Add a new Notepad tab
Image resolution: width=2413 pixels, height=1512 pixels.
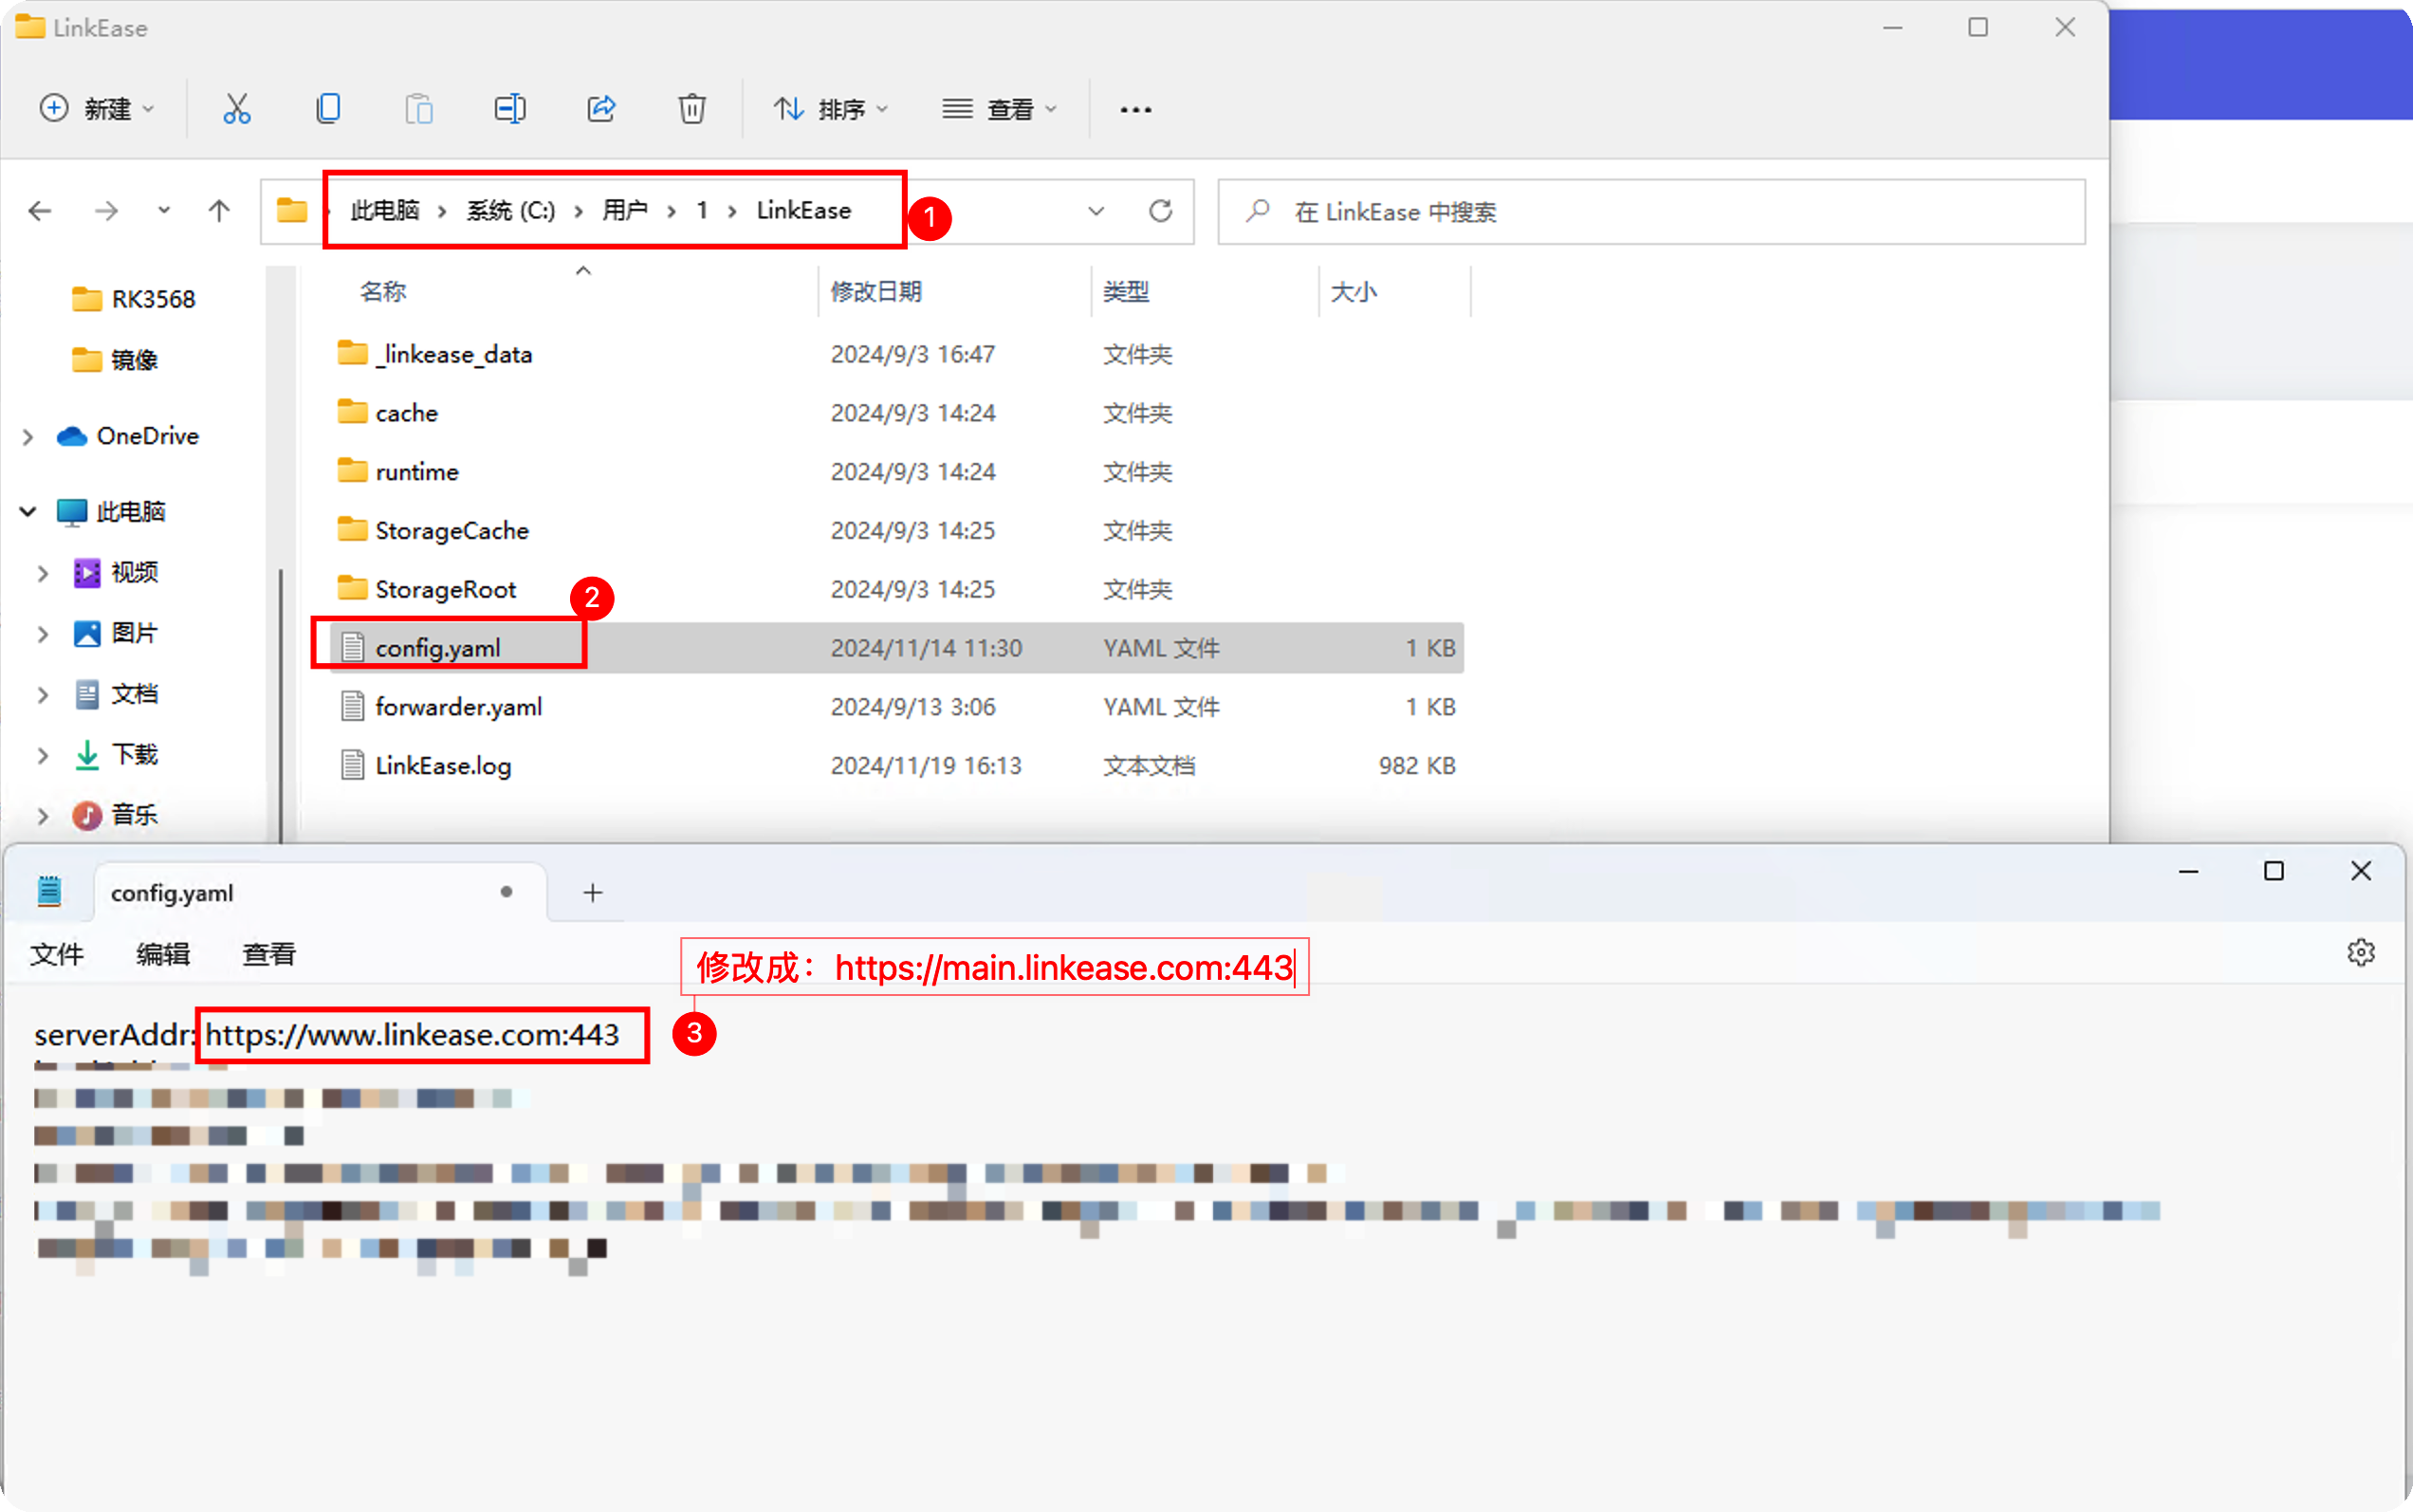593,892
